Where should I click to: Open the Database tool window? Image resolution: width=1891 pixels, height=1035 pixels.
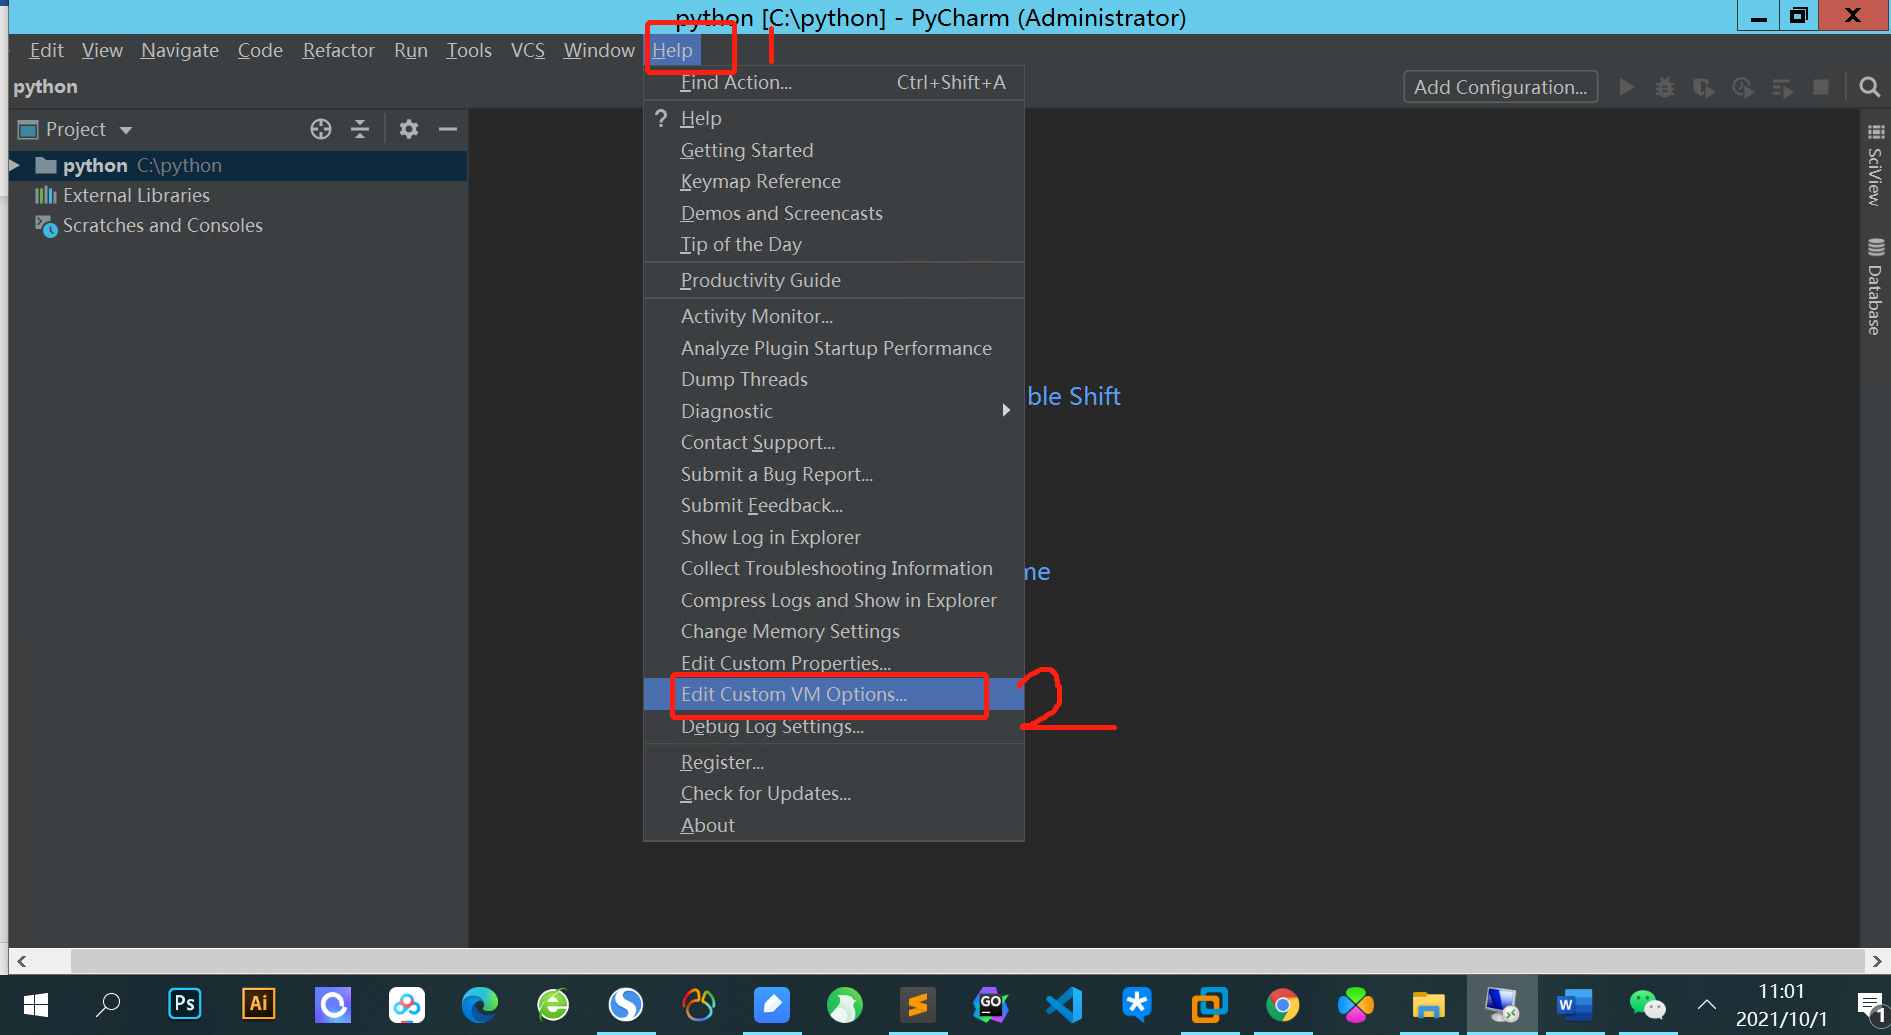(x=1875, y=287)
